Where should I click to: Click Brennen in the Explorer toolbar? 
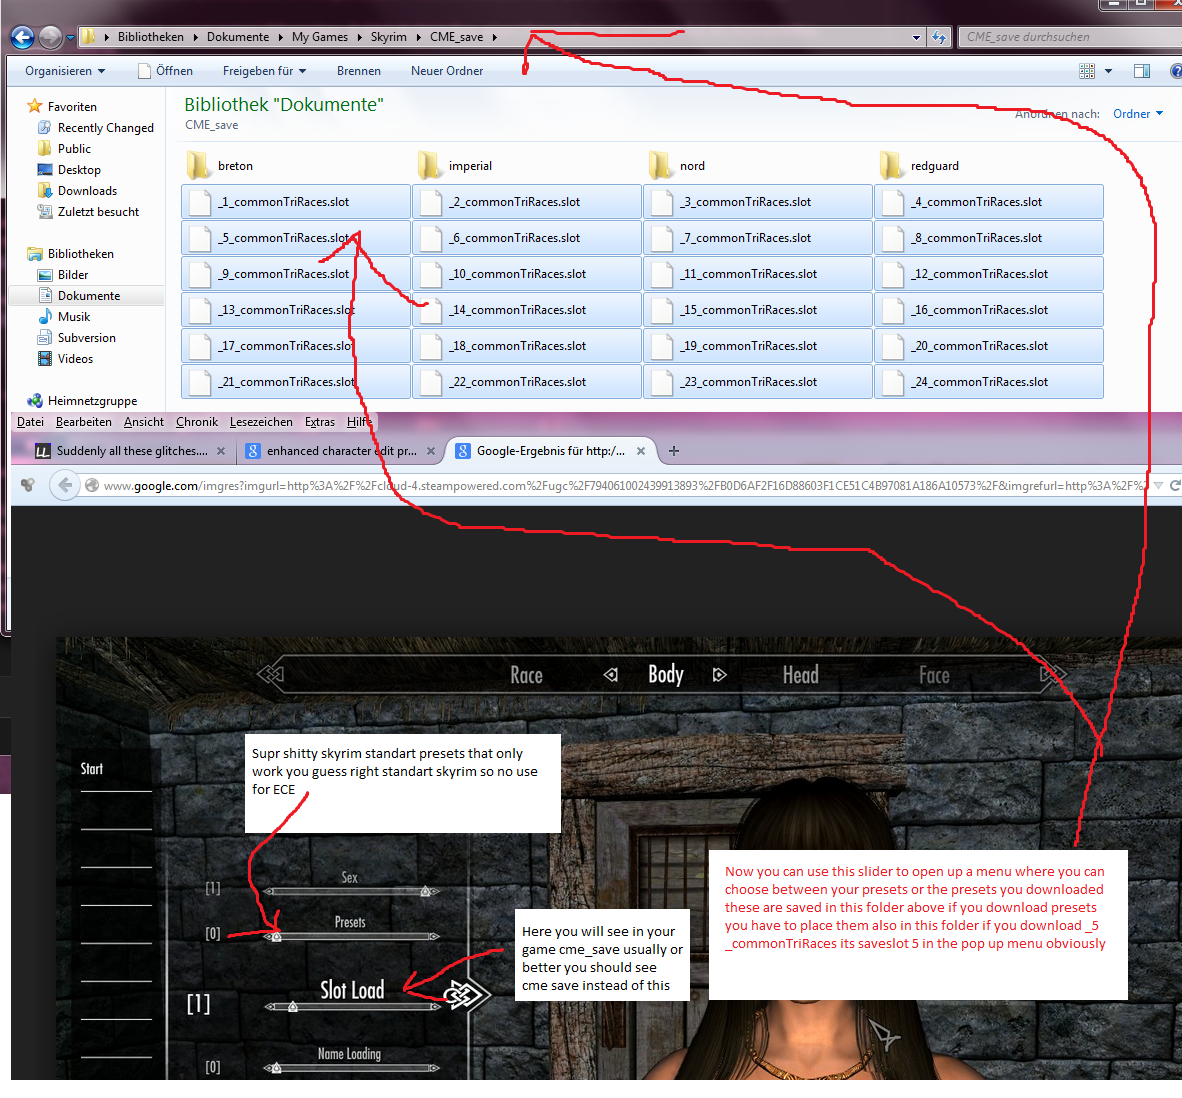point(359,71)
